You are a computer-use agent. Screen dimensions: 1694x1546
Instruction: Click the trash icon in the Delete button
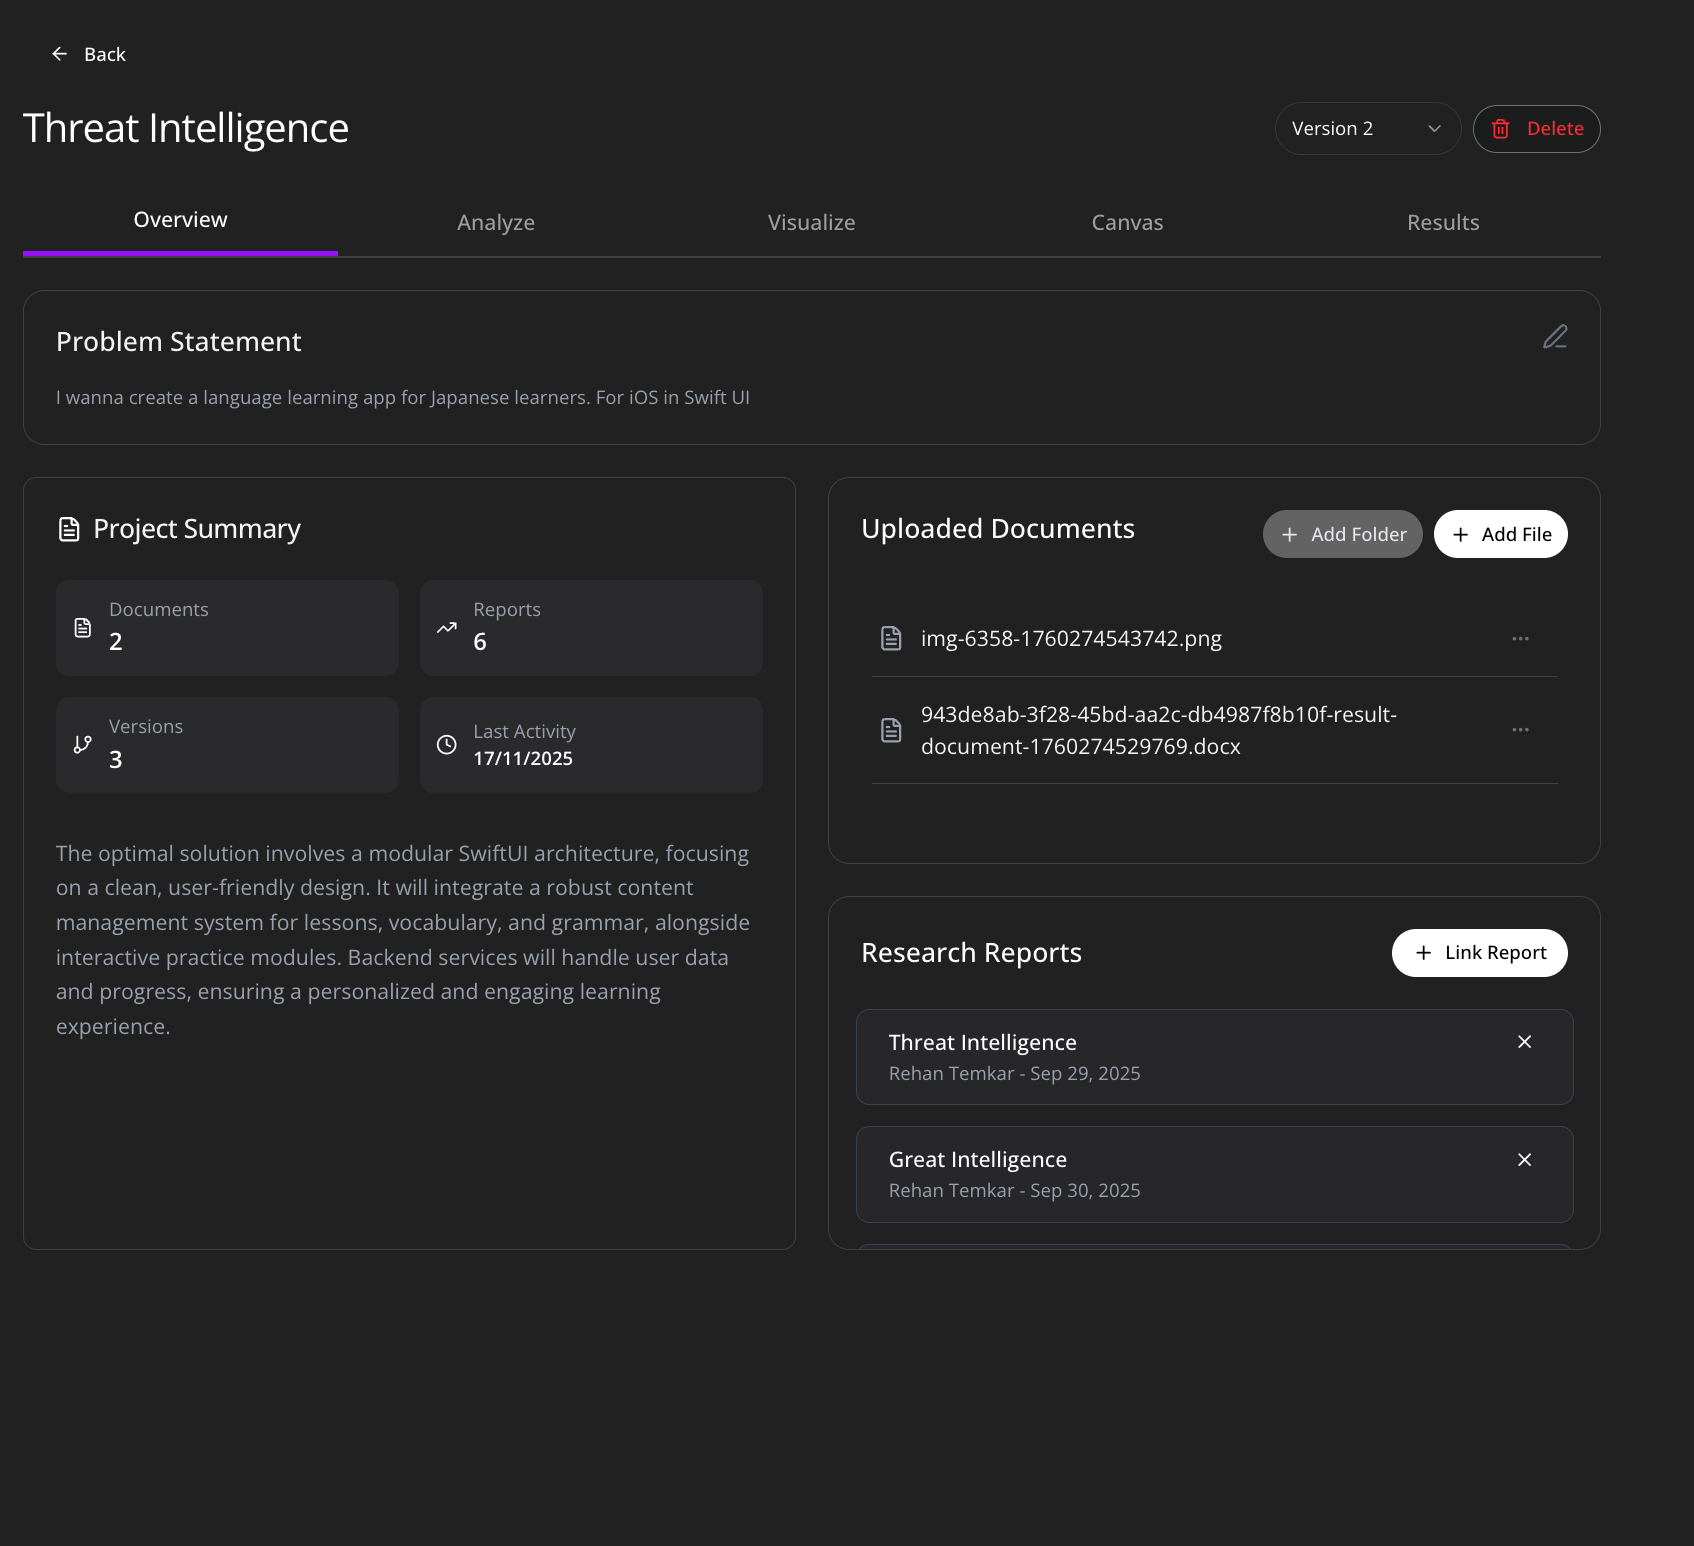point(1500,128)
